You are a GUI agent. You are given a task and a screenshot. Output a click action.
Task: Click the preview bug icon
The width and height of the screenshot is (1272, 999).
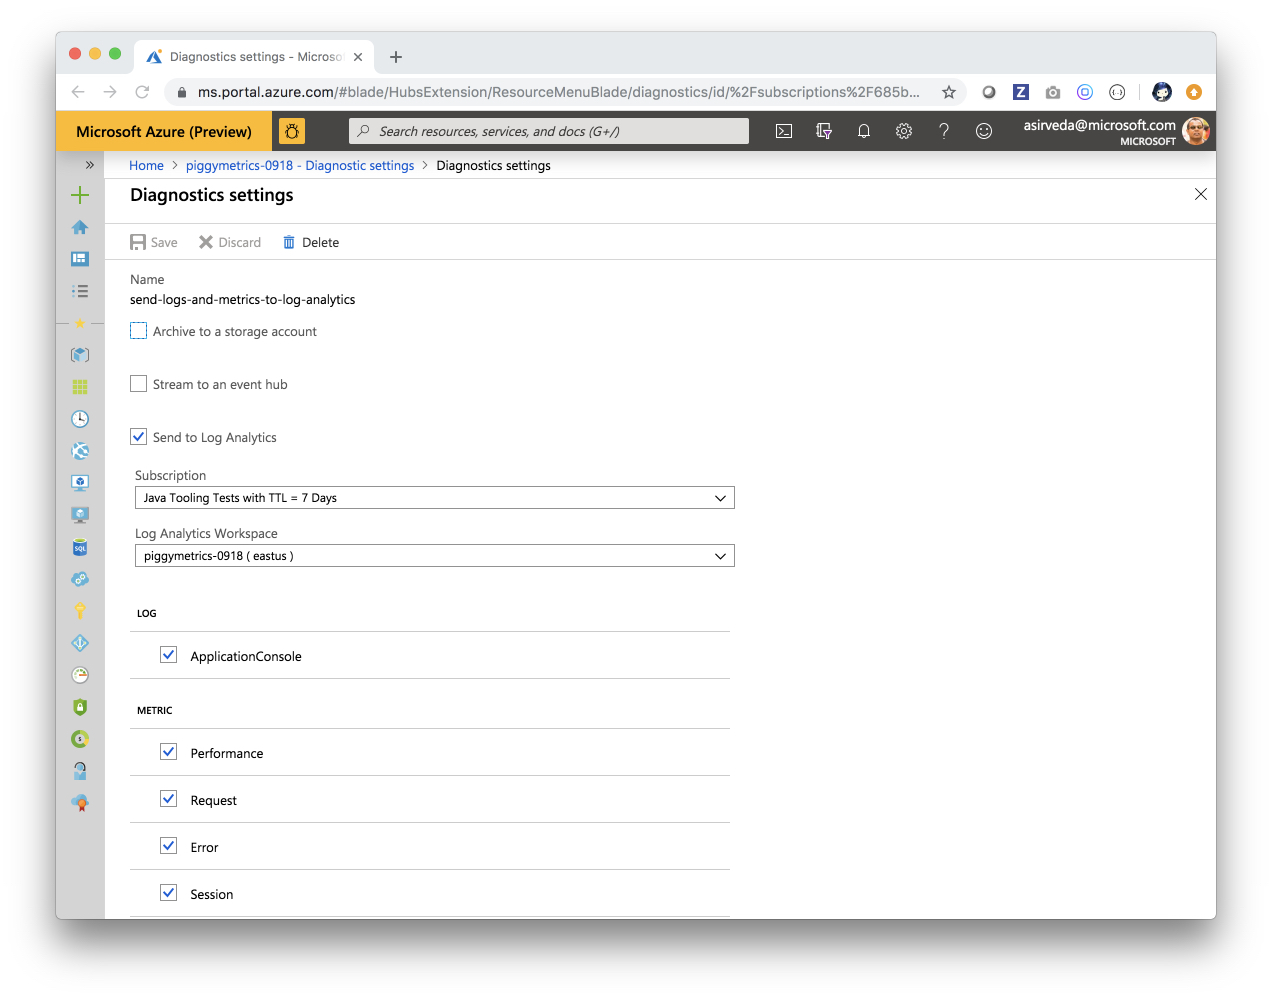click(292, 131)
